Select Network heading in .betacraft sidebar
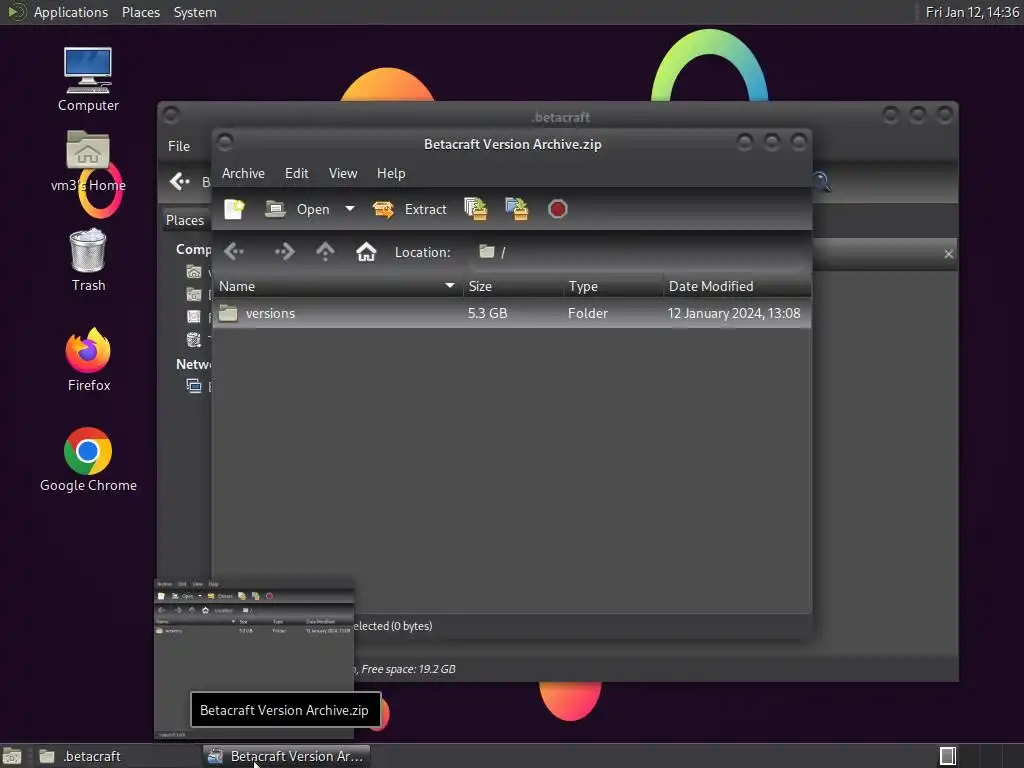The height and width of the screenshot is (768, 1024). tap(193, 364)
